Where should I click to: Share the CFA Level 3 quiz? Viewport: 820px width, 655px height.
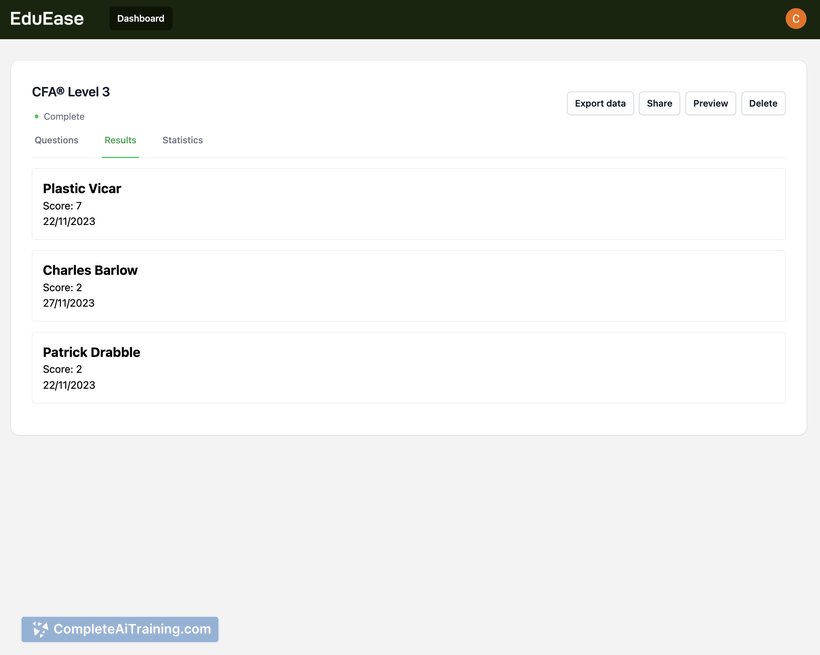659,104
